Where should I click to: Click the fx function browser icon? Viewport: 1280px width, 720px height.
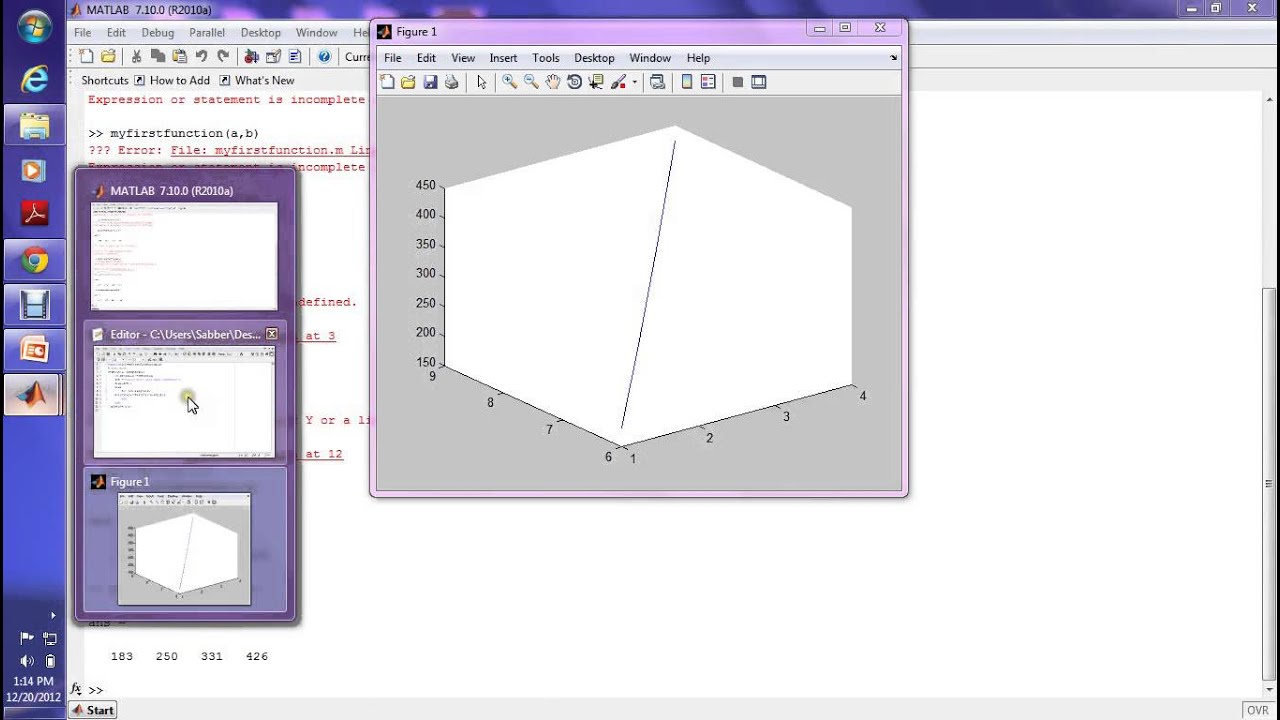(76, 689)
